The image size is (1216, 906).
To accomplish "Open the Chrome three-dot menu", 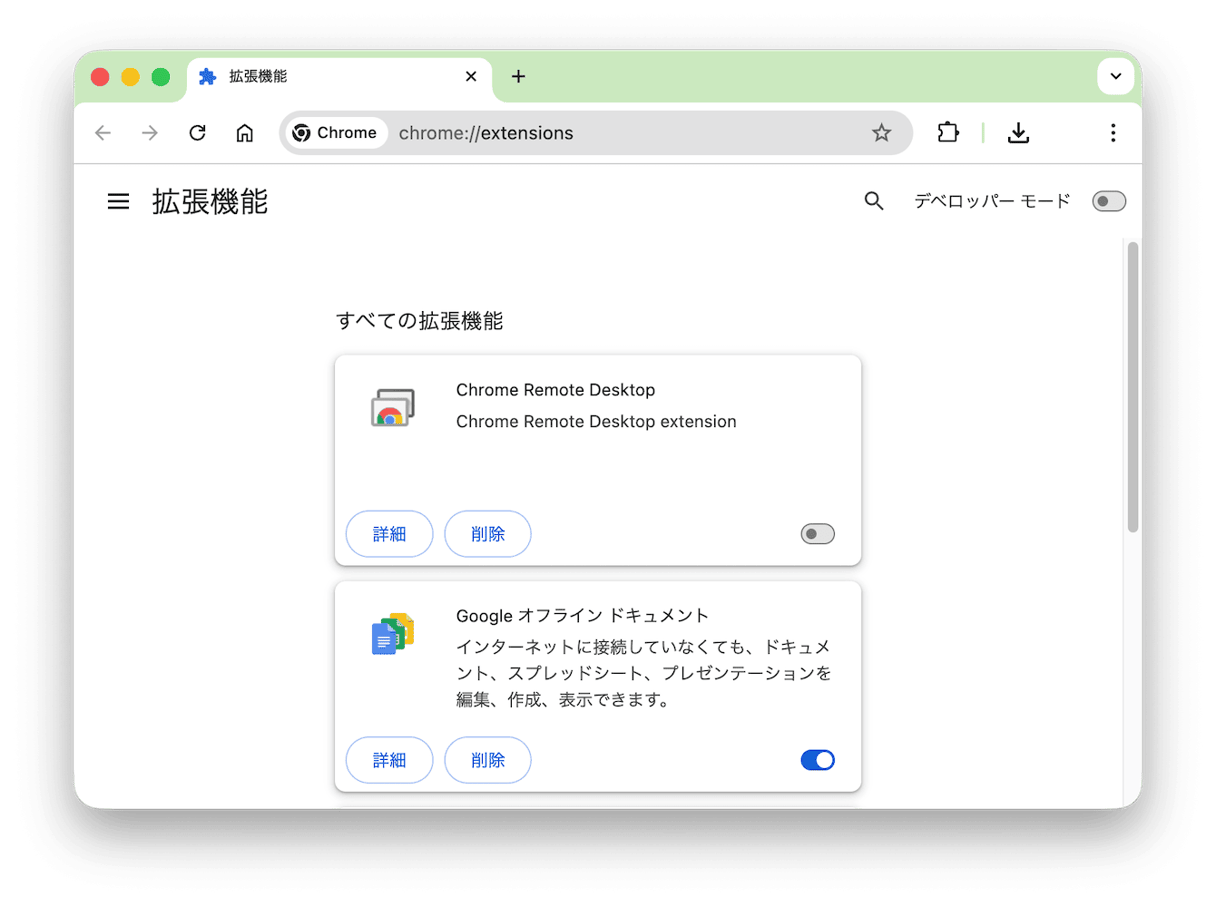I will point(1112,132).
